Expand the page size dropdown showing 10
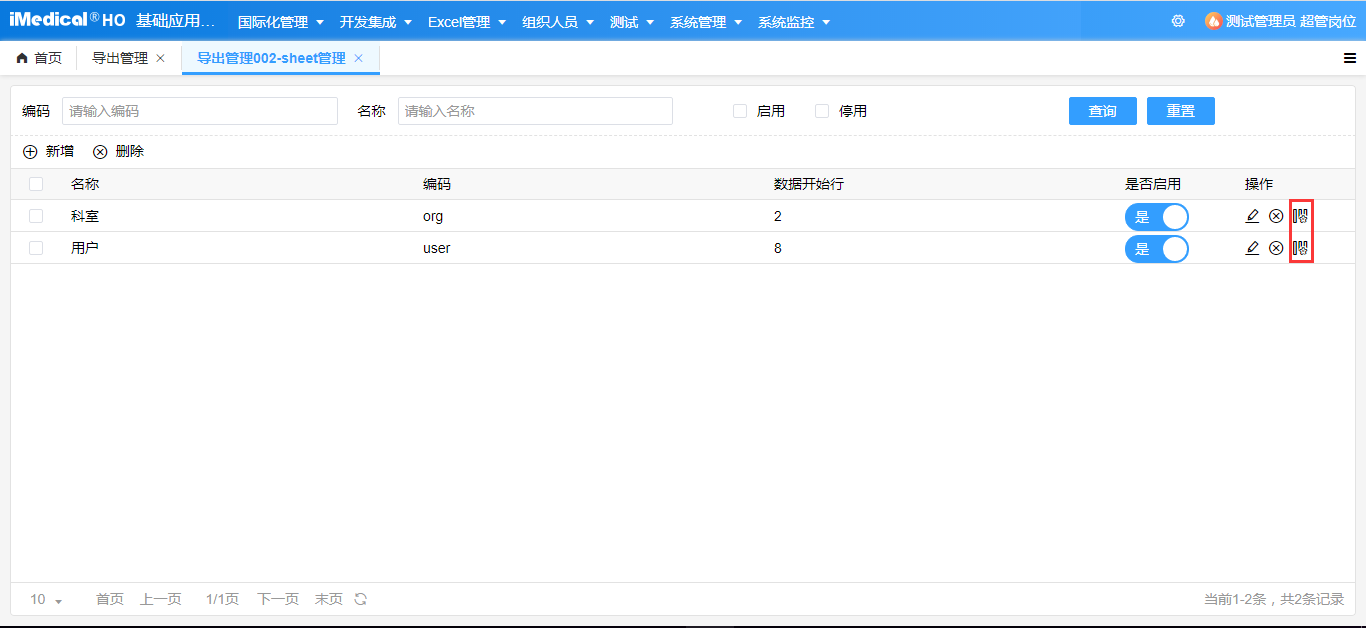This screenshot has width=1366, height=628. pyautogui.click(x=44, y=598)
